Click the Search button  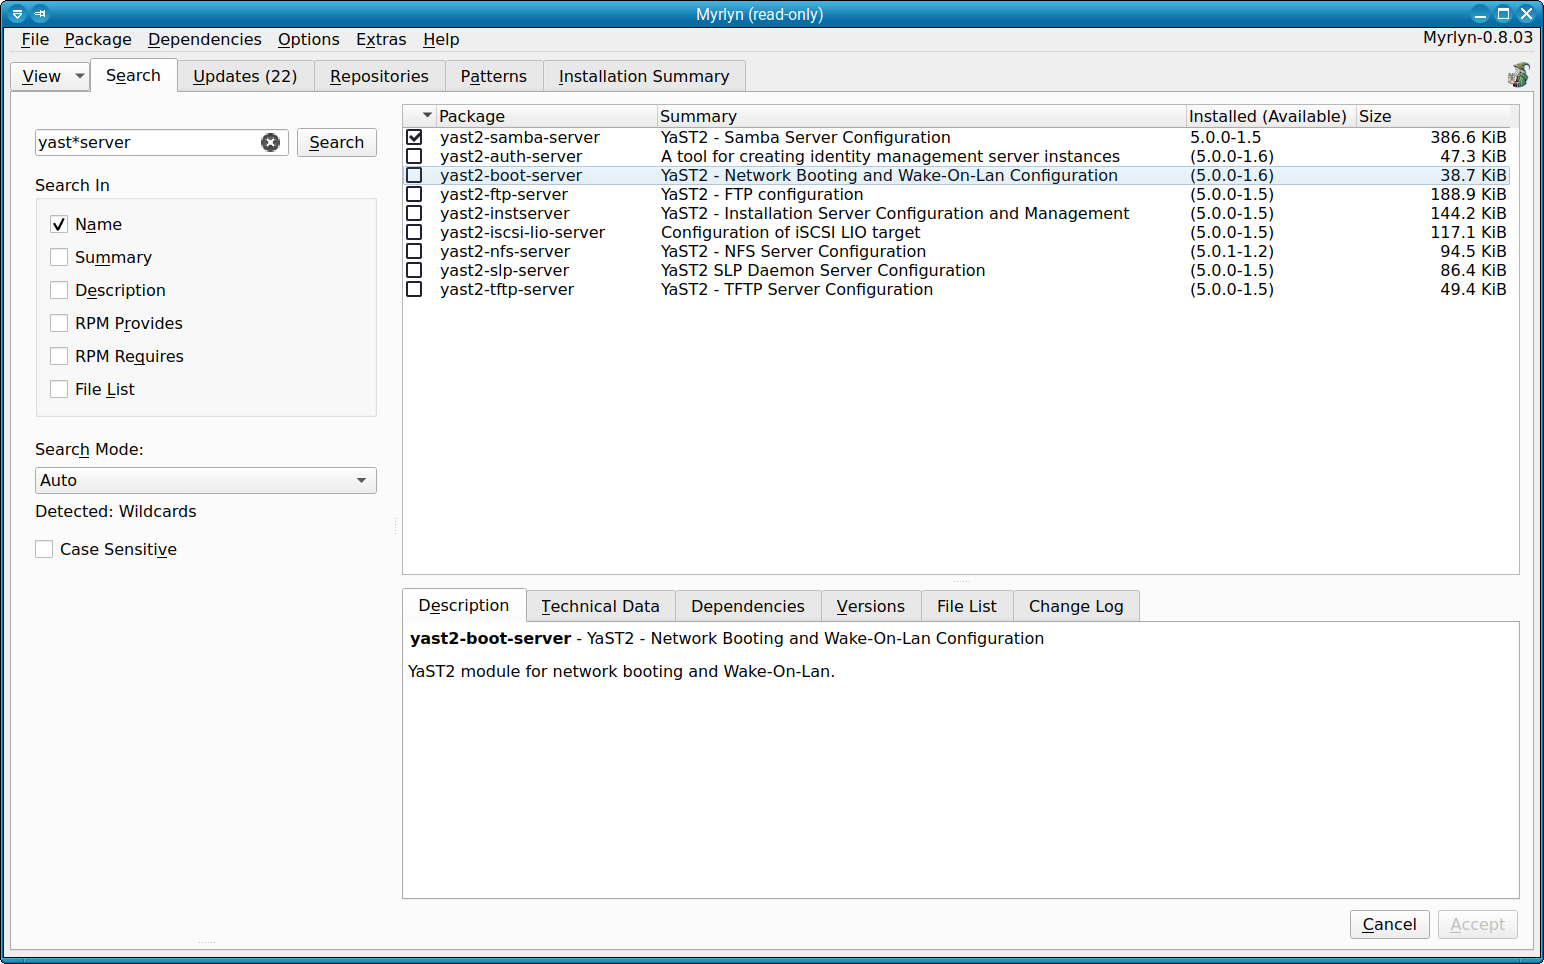pos(337,142)
